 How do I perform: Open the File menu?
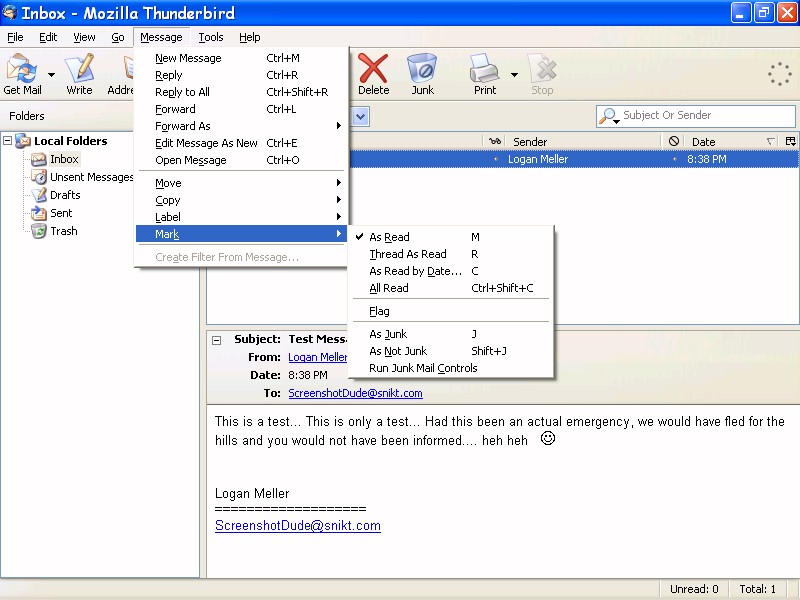[x=15, y=37]
